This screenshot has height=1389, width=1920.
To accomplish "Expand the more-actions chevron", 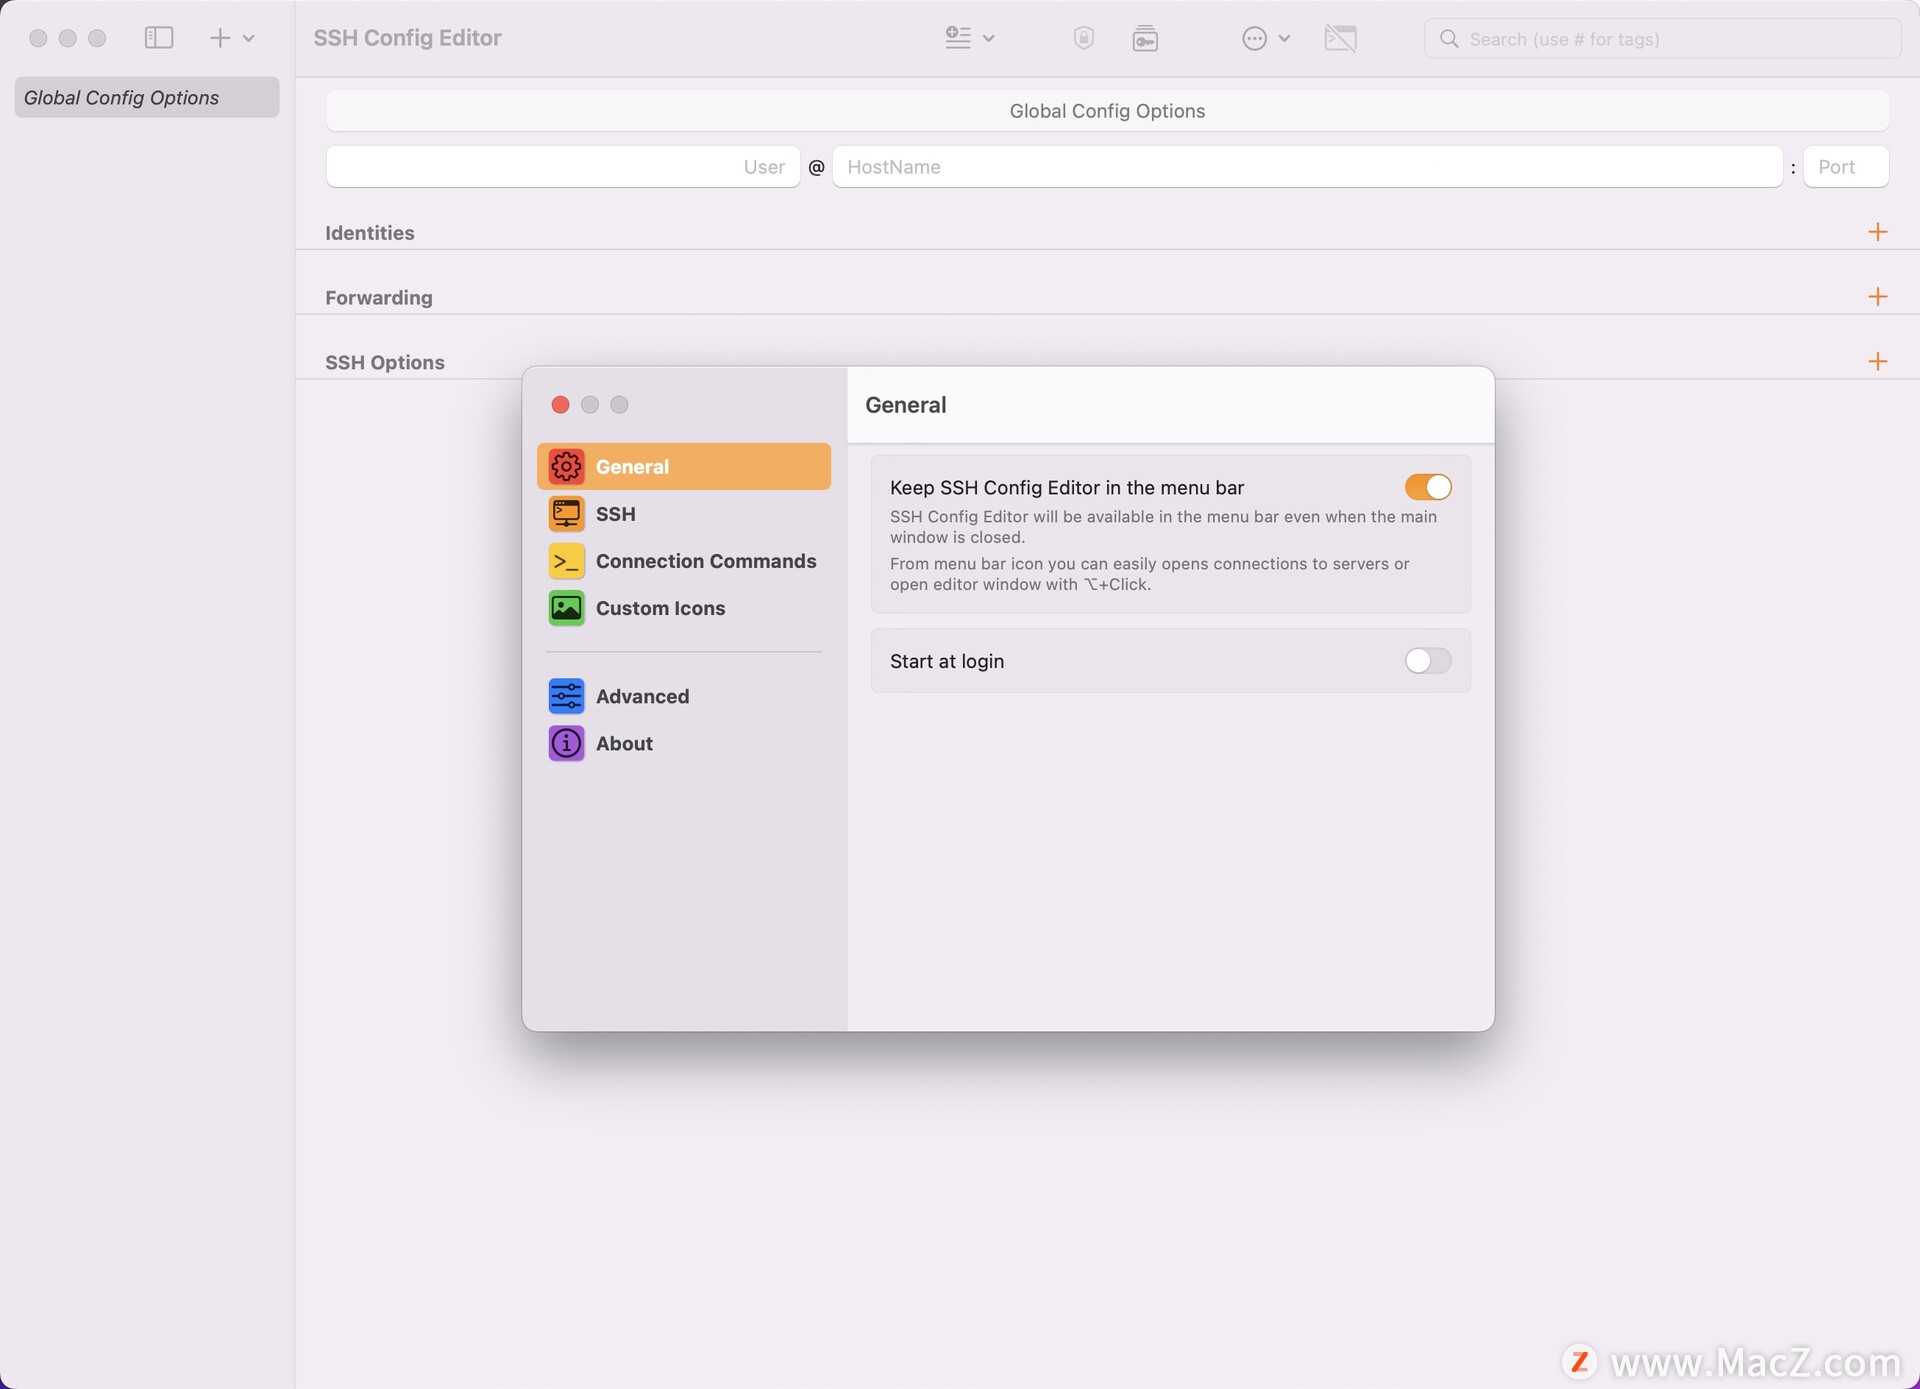I will (1285, 38).
